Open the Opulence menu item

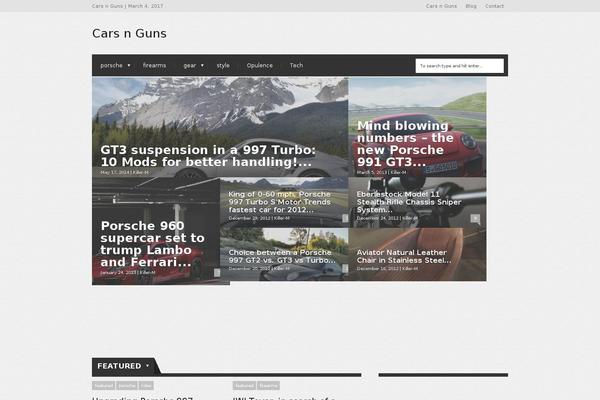pos(259,65)
